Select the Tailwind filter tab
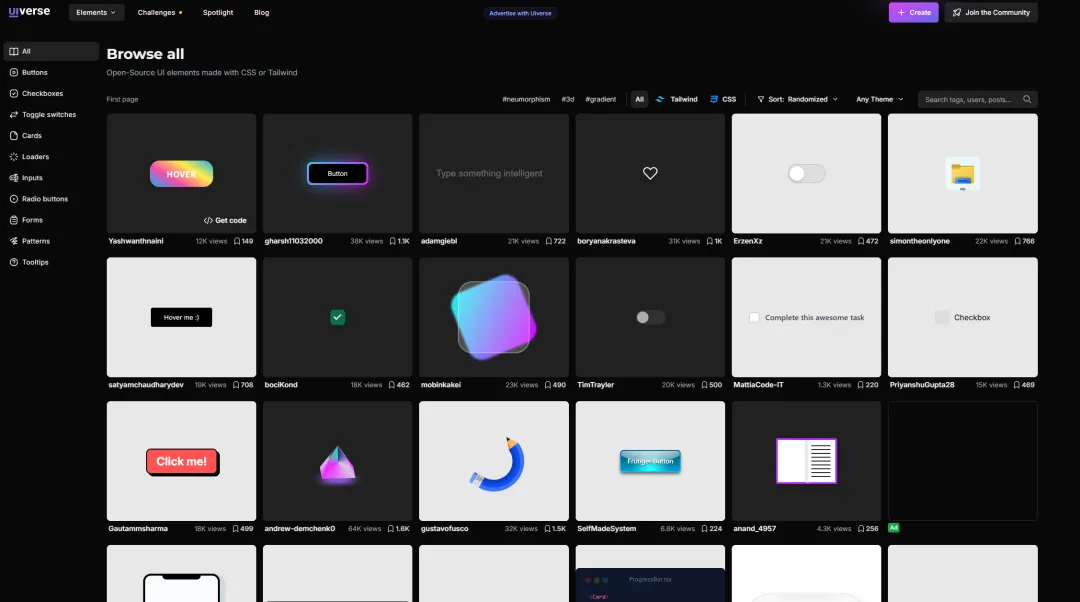 (676, 99)
